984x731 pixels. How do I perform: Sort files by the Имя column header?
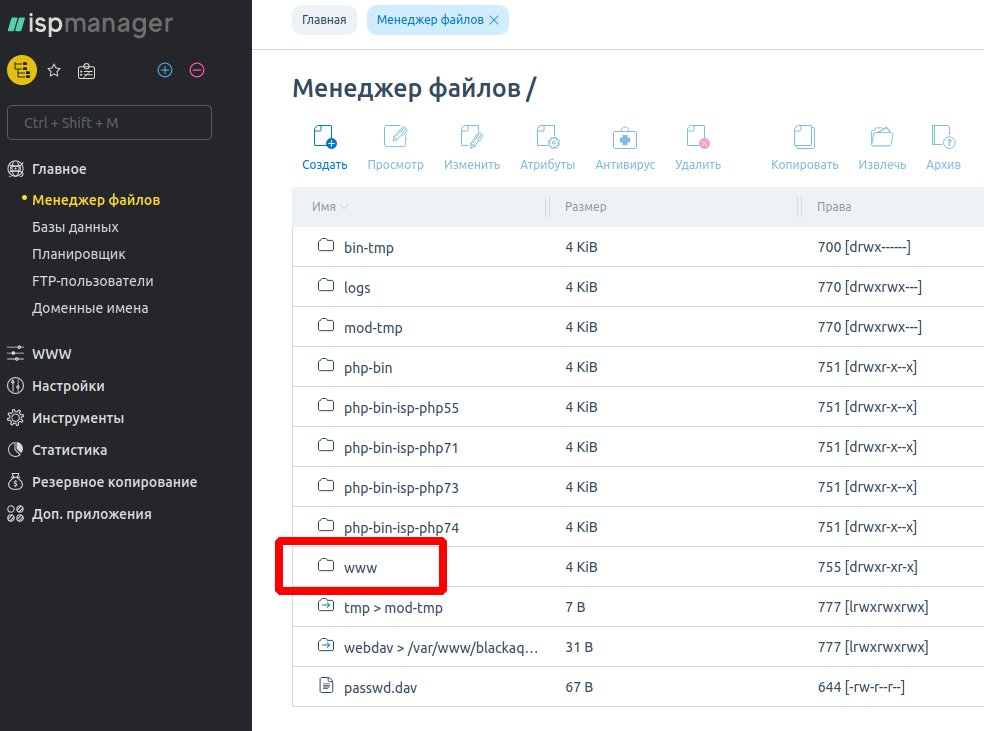(x=323, y=207)
